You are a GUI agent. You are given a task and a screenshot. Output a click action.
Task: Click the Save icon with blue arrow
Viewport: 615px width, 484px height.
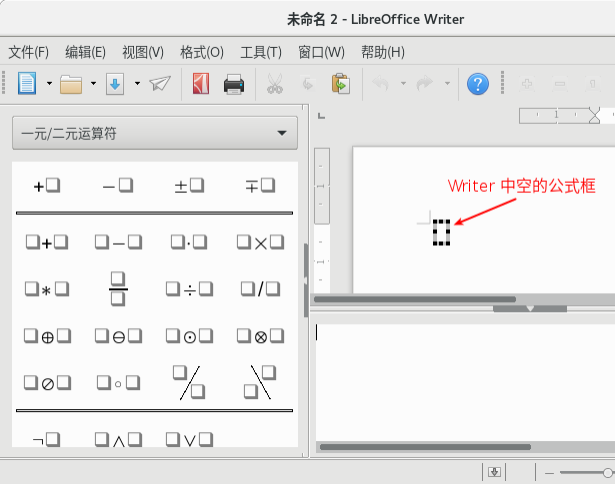115,84
